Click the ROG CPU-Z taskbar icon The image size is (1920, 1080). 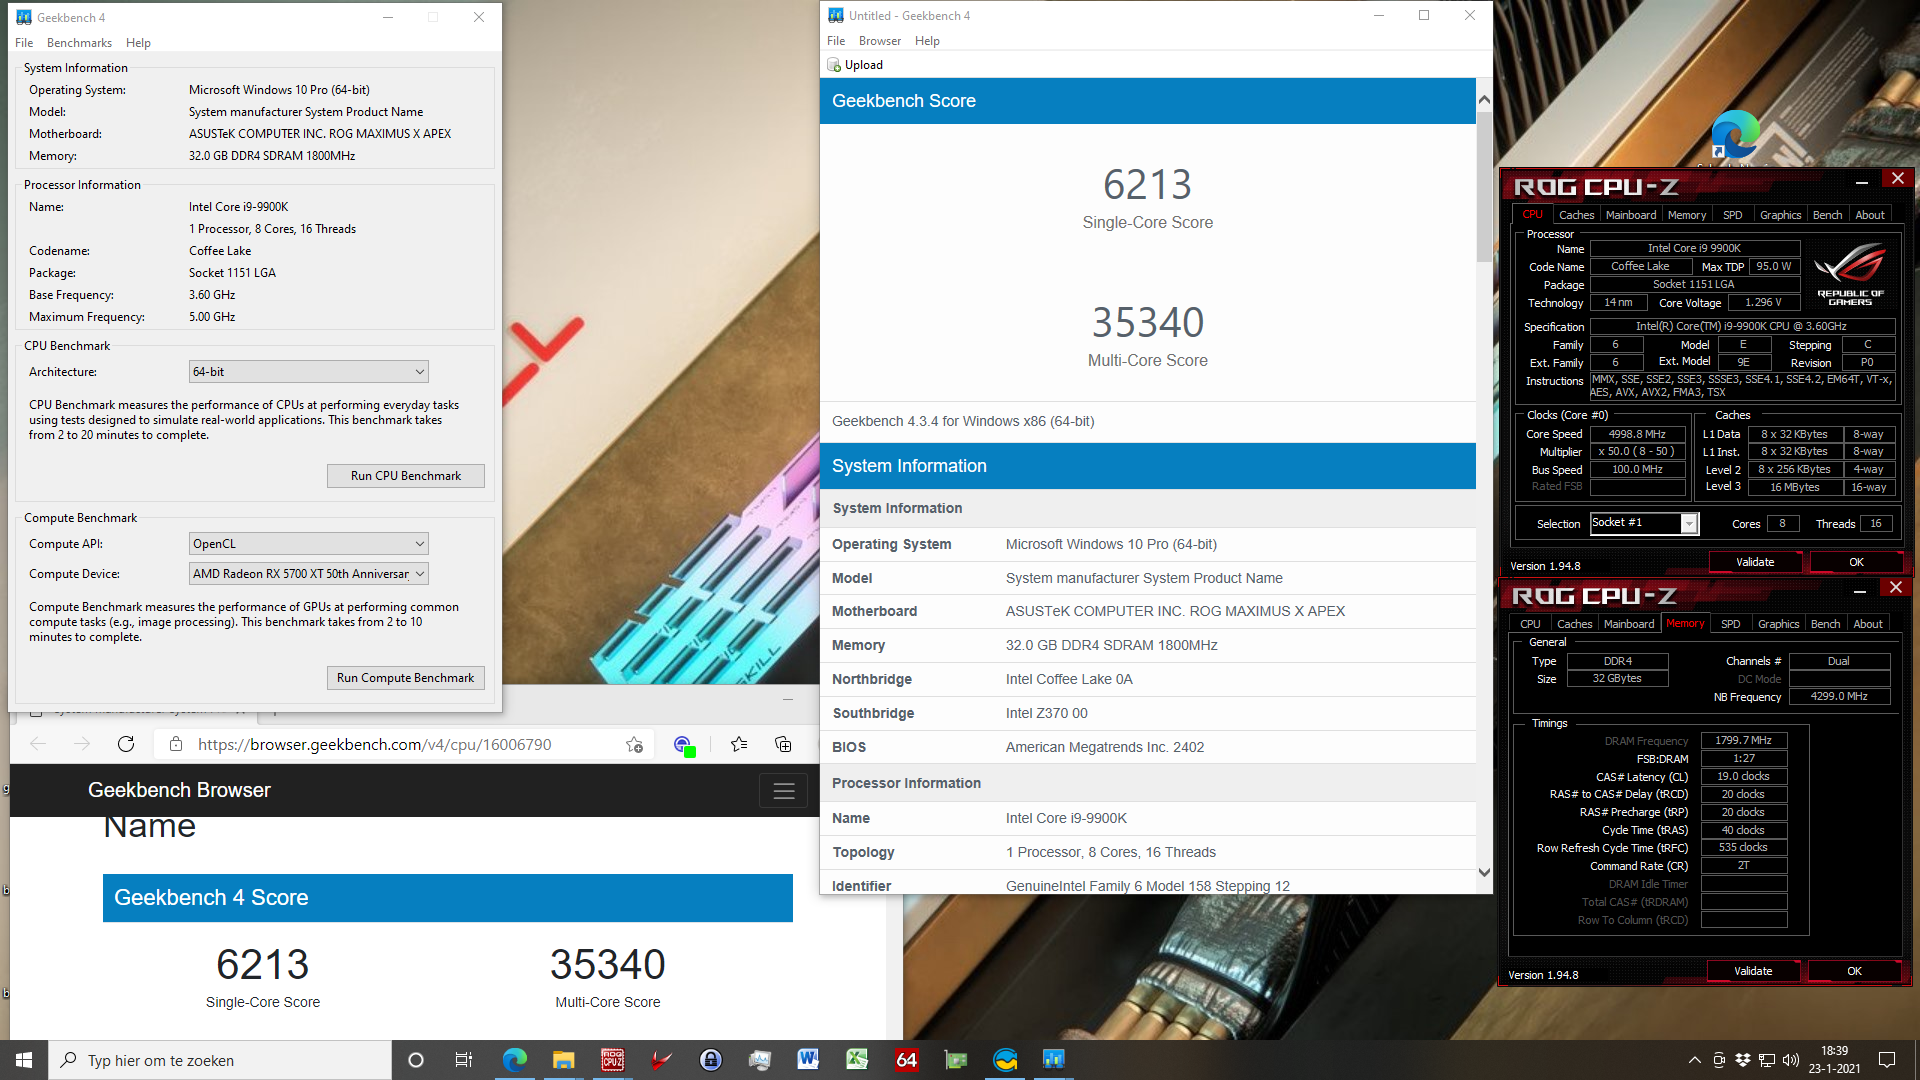[x=613, y=1060]
